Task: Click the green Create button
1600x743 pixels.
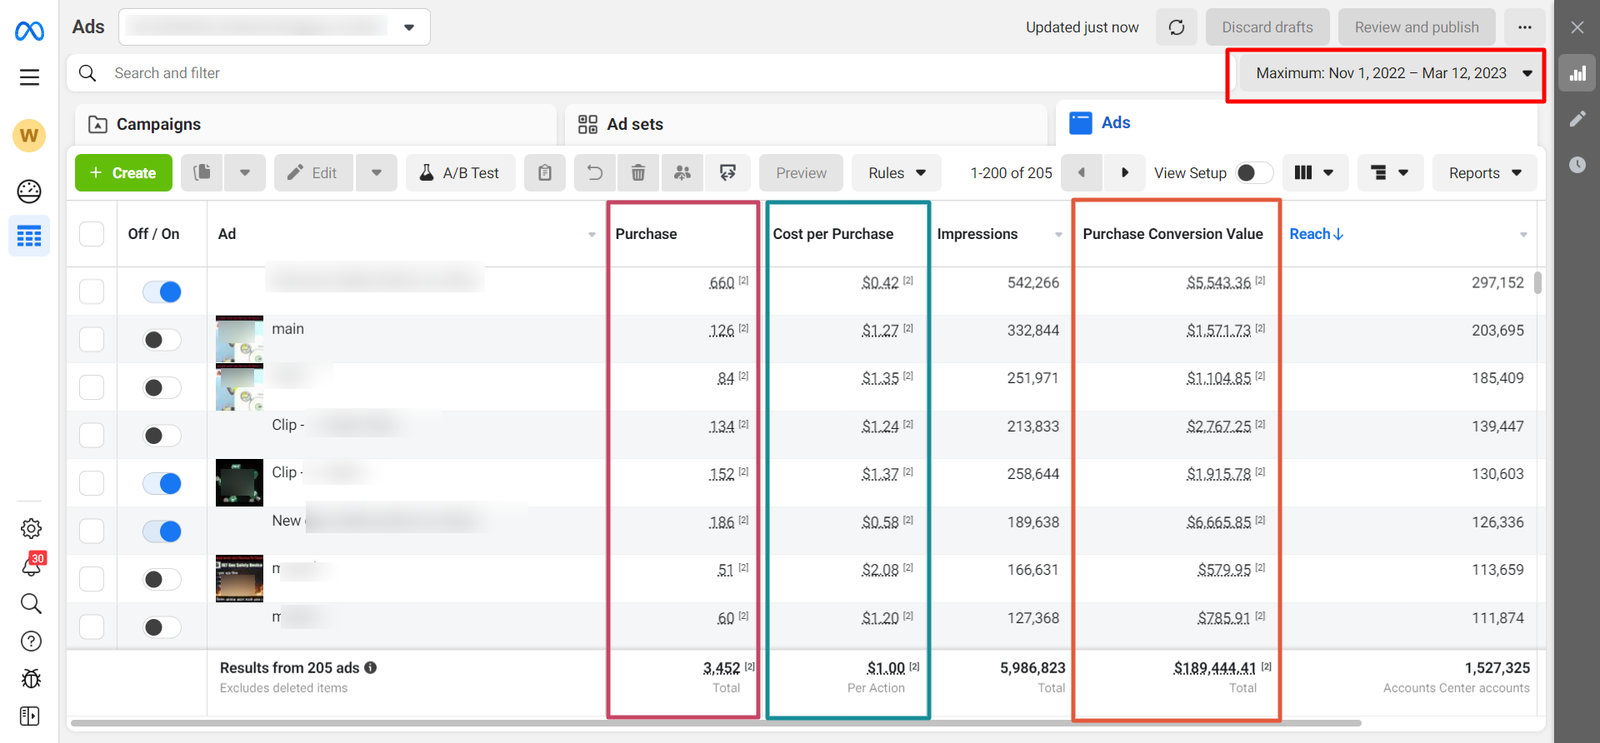Action: click(123, 173)
